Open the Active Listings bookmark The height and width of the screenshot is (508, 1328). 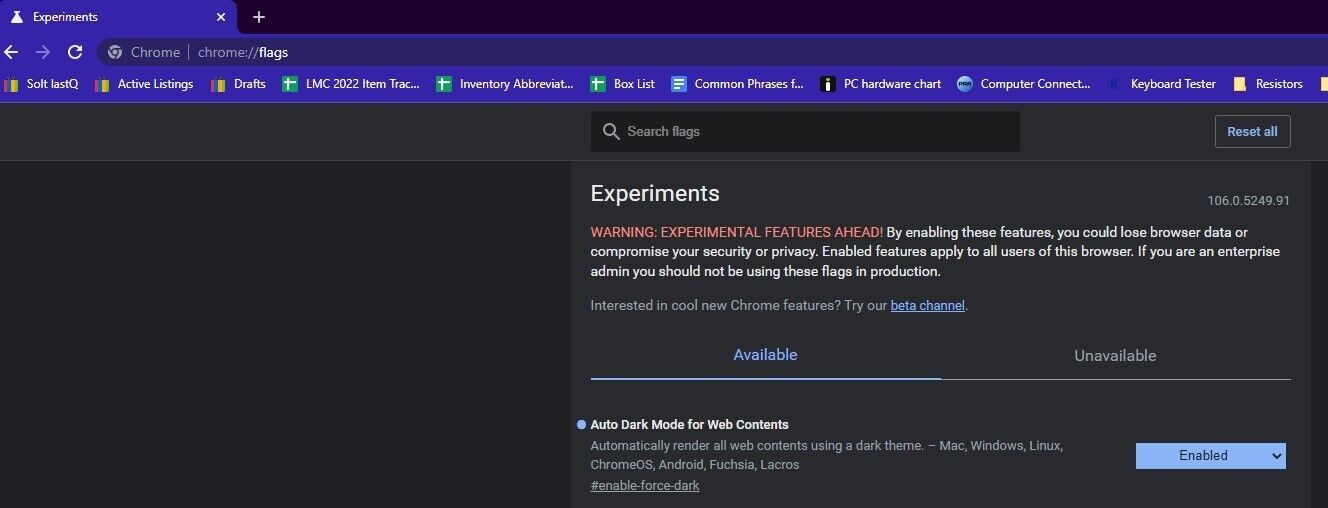[144, 84]
